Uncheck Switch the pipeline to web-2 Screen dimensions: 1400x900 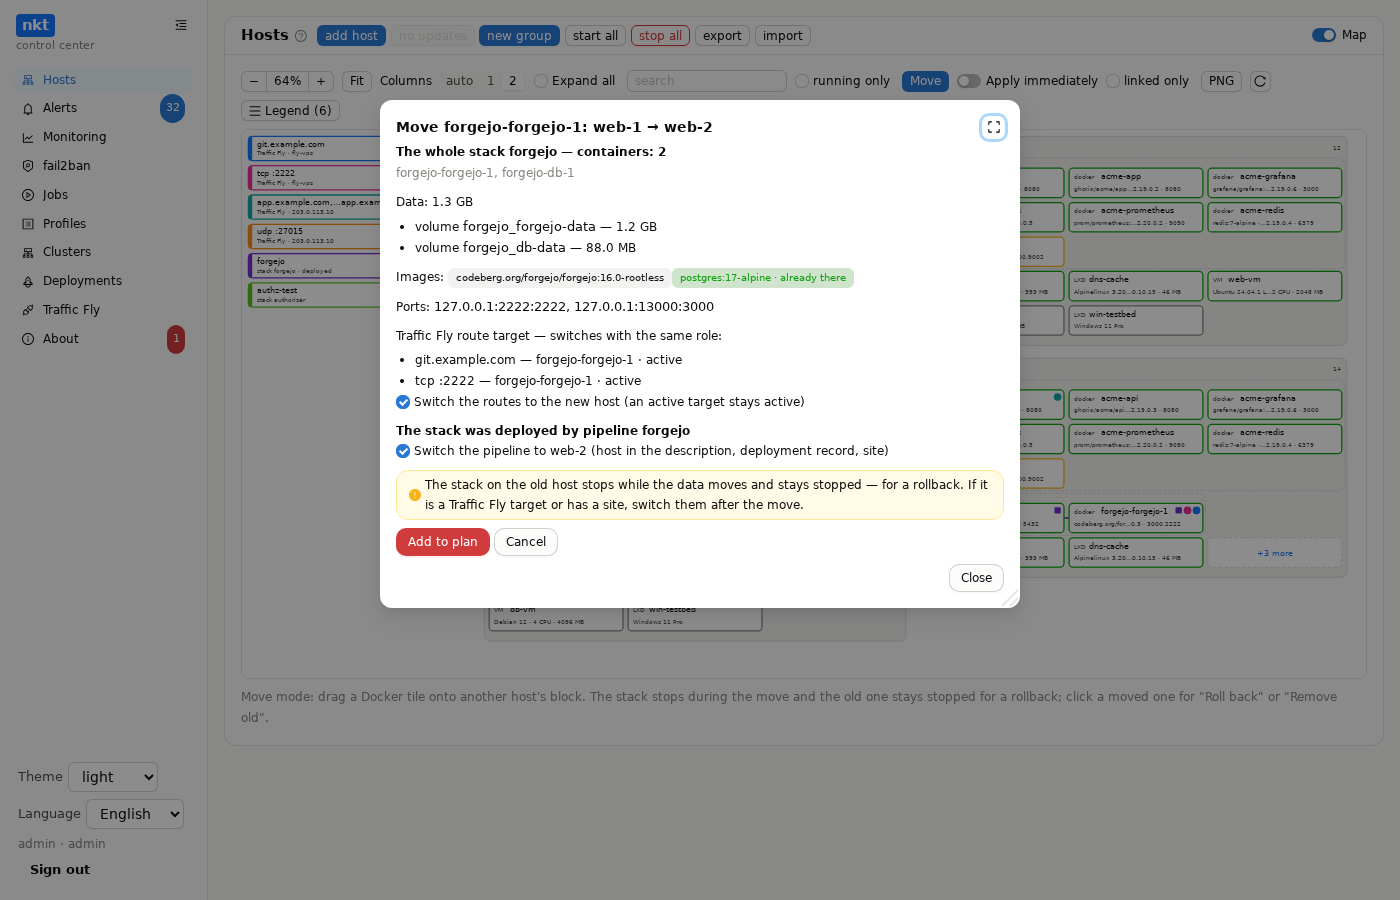click(x=403, y=451)
